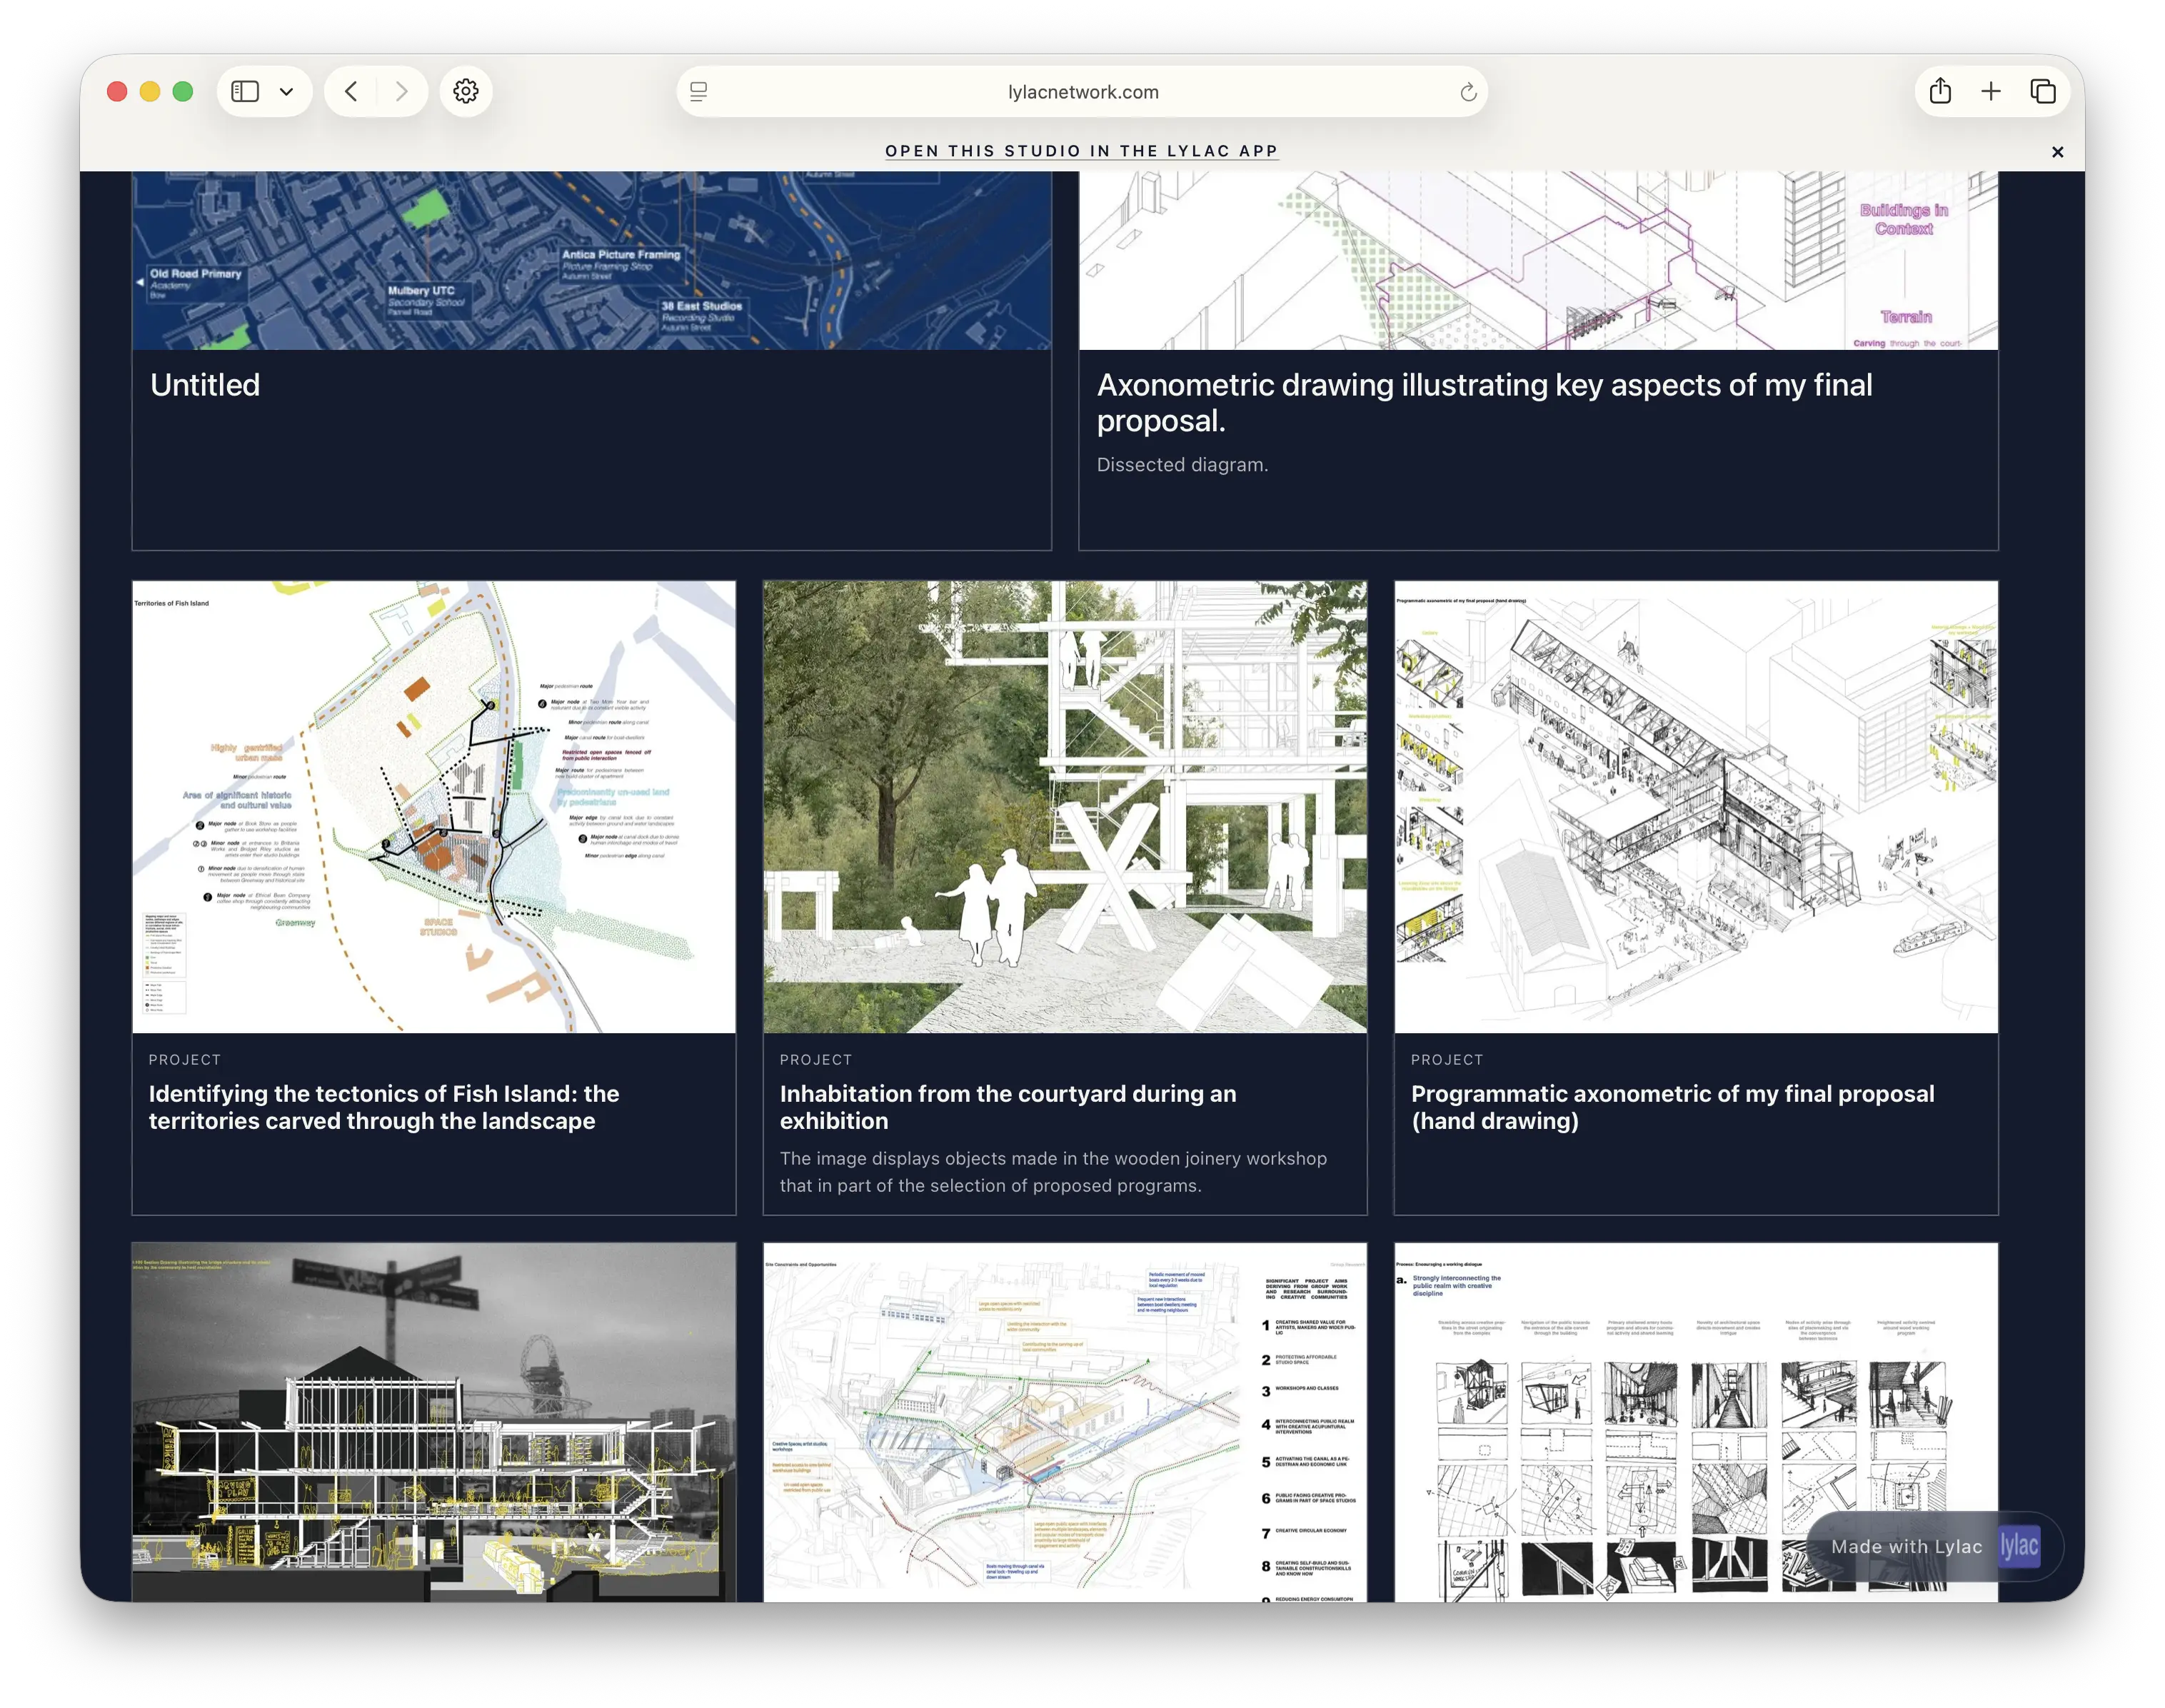Expand the sidebar view chevron
This screenshot has width=2165, height=1708.
[x=288, y=91]
